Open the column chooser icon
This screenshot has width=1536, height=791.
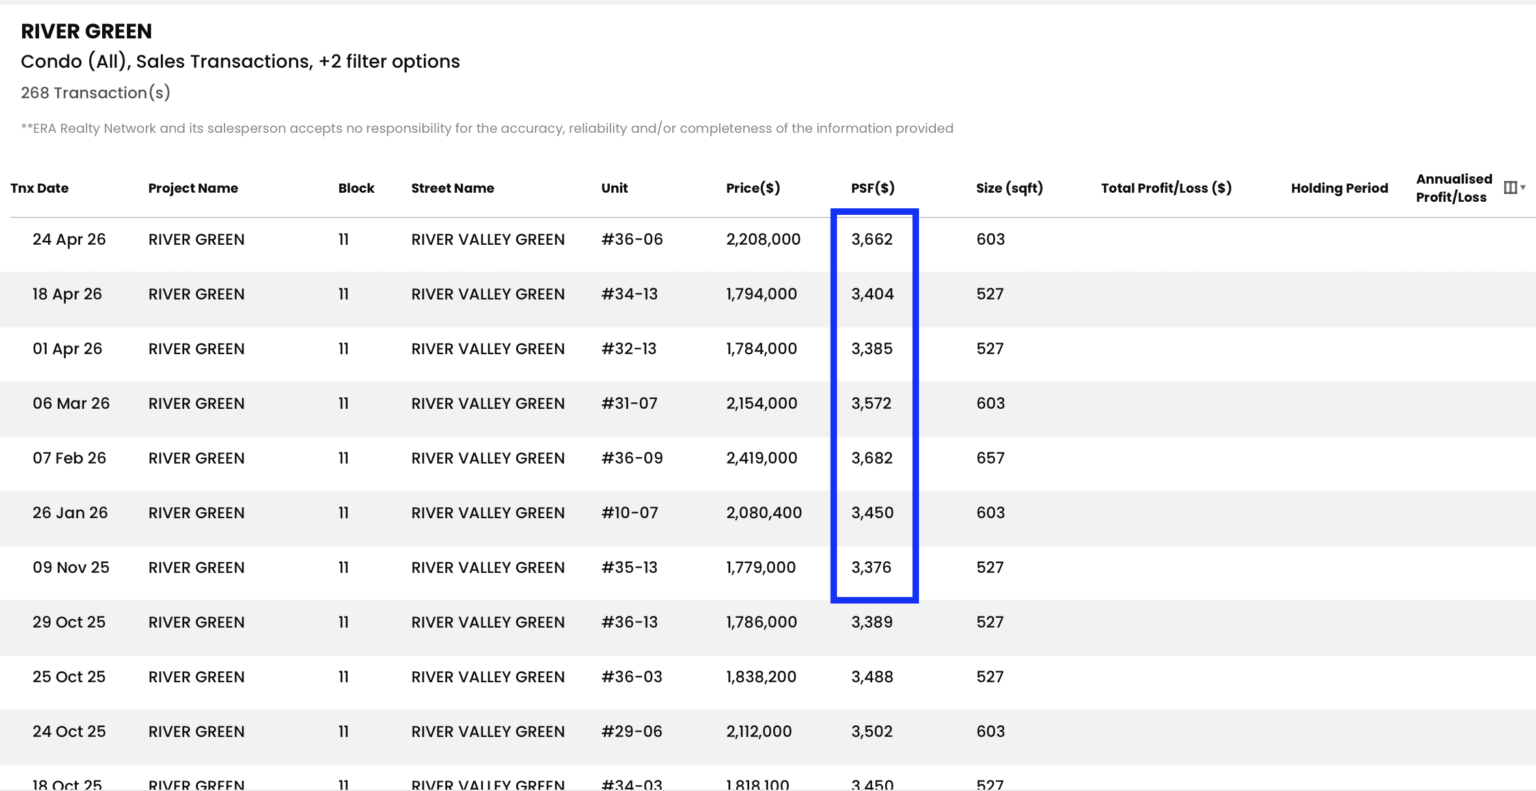(1513, 187)
